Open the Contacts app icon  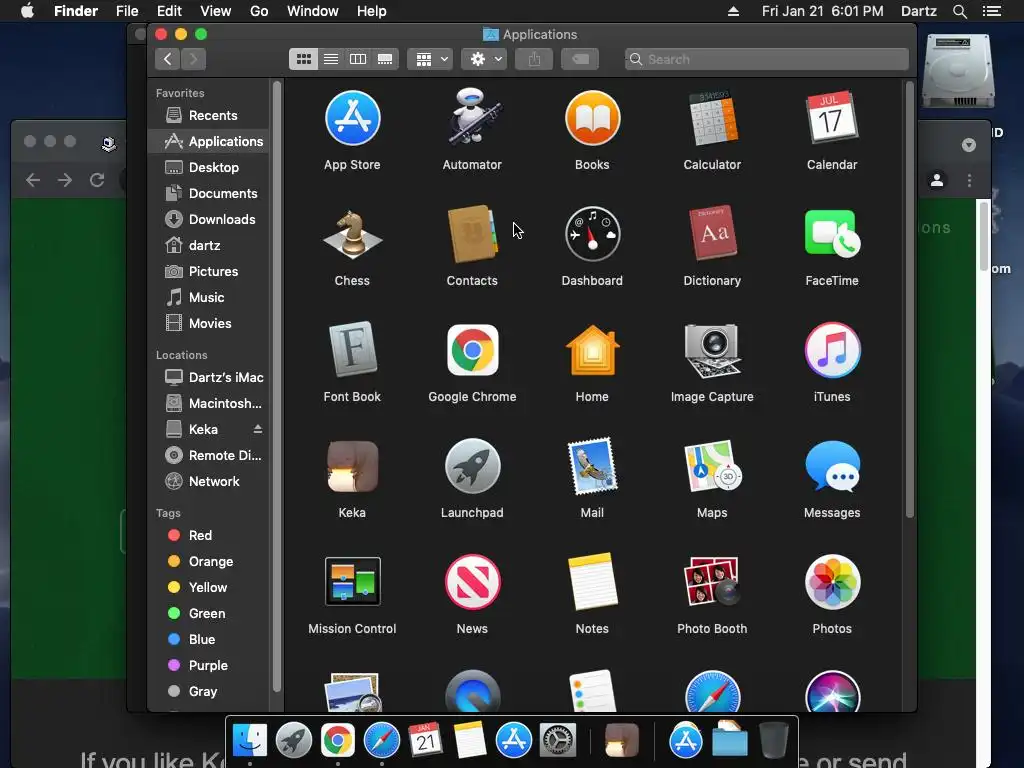point(472,234)
